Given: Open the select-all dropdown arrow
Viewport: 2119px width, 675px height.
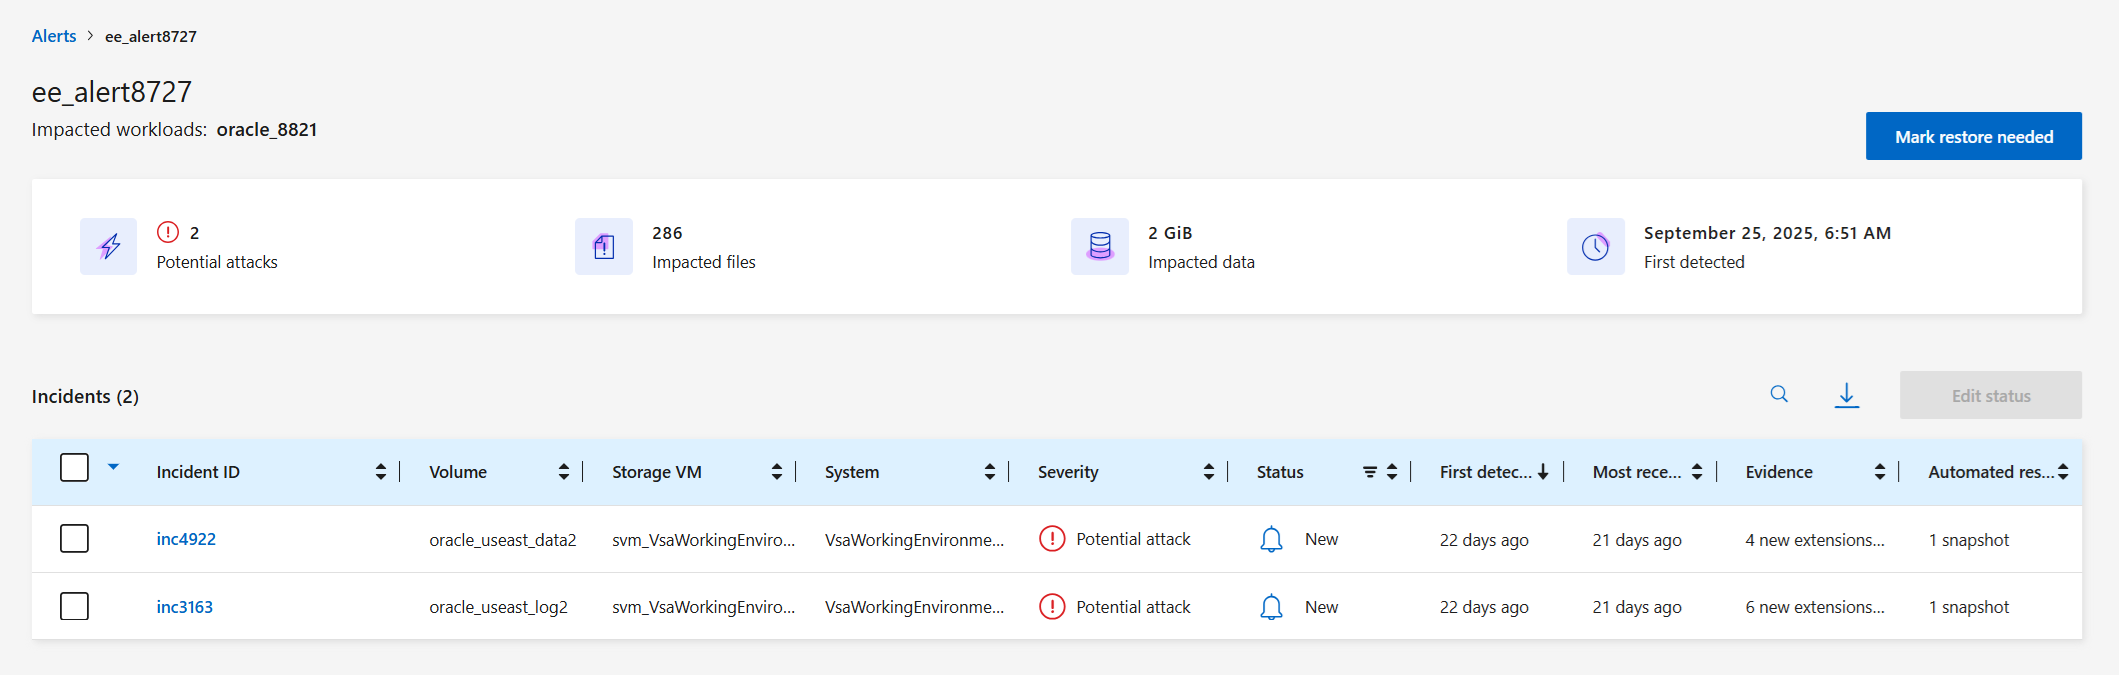Looking at the screenshot, I should coord(114,467).
